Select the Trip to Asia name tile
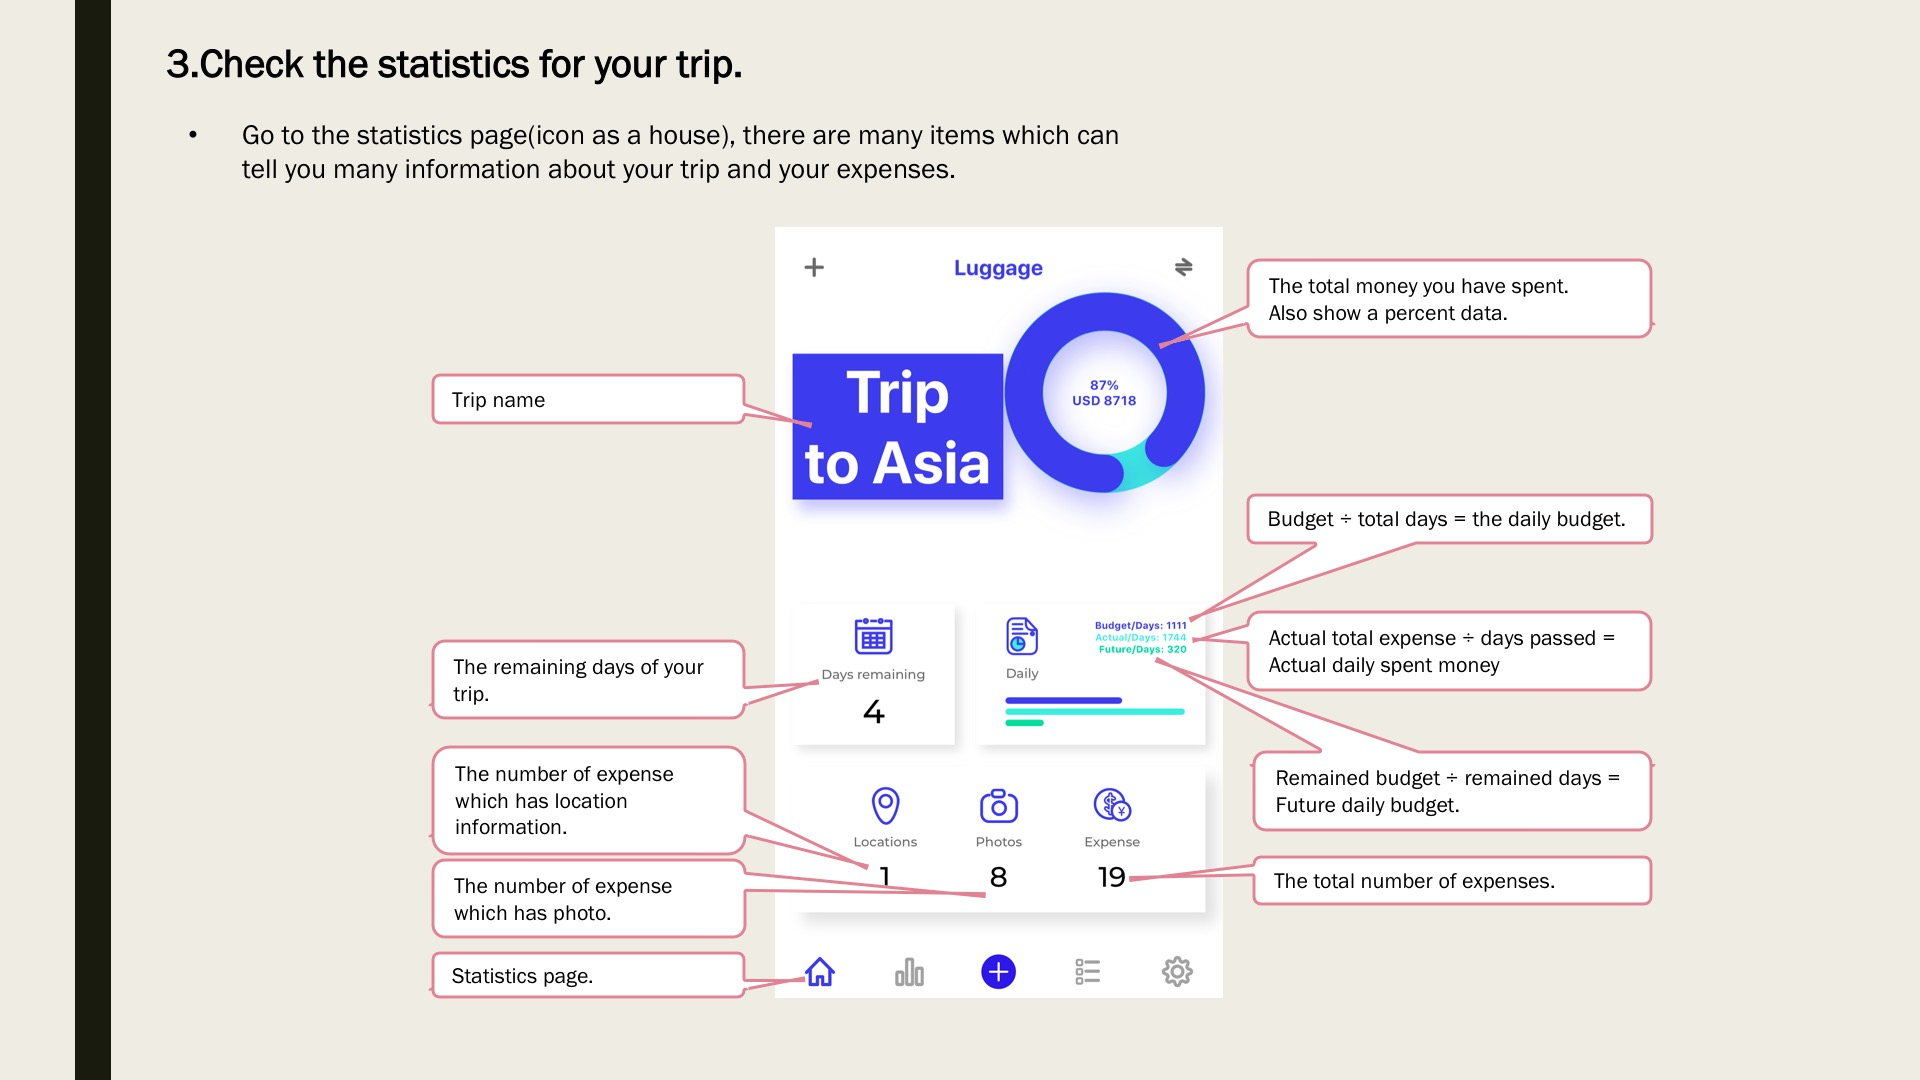Image resolution: width=1920 pixels, height=1080 pixels. click(x=897, y=427)
